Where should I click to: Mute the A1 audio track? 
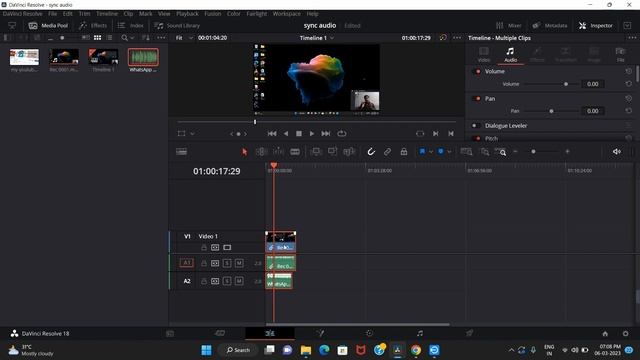point(239,263)
